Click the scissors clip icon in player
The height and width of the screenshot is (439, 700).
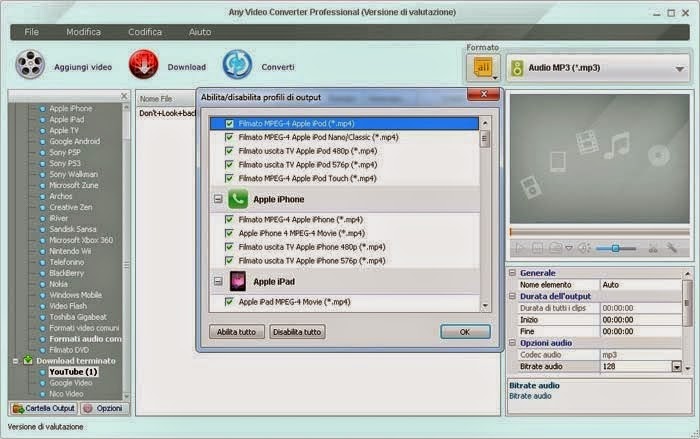tap(653, 248)
